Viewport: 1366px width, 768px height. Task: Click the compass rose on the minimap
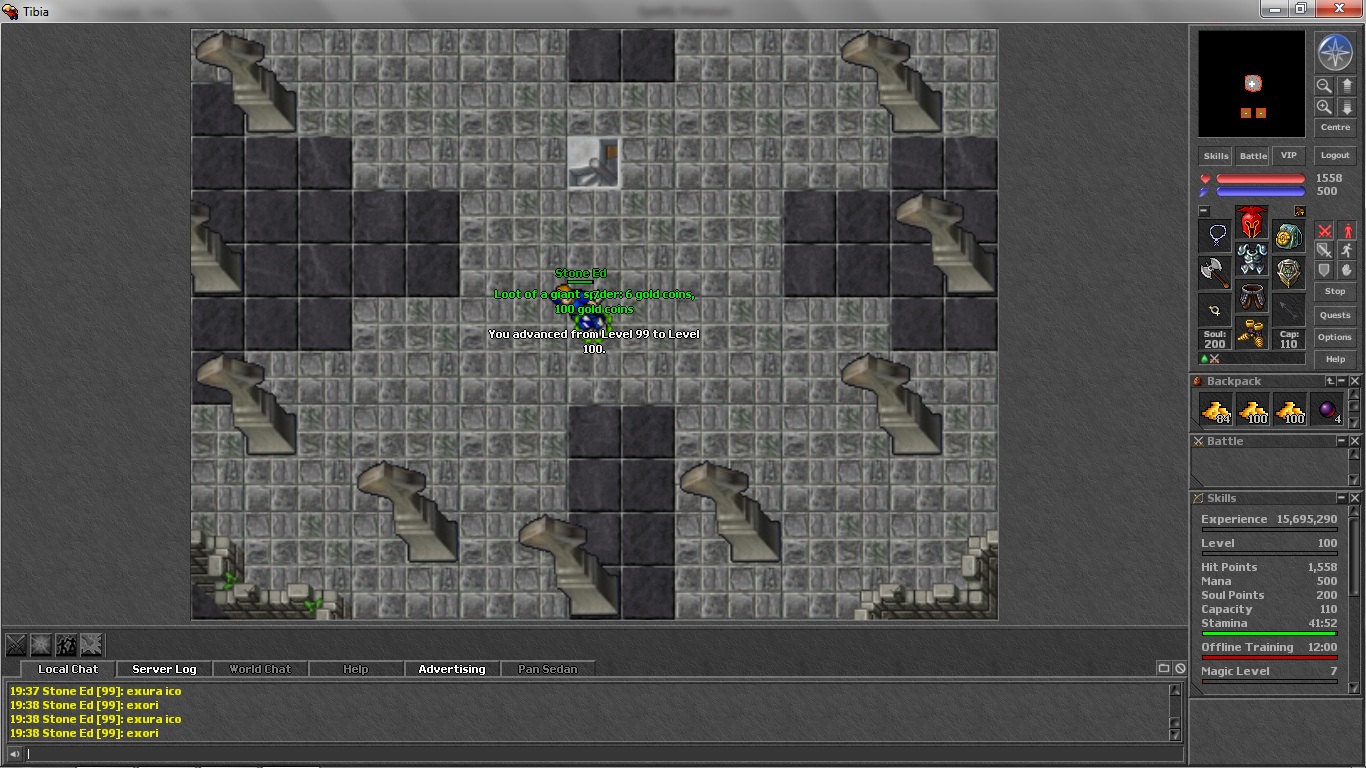[1334, 52]
